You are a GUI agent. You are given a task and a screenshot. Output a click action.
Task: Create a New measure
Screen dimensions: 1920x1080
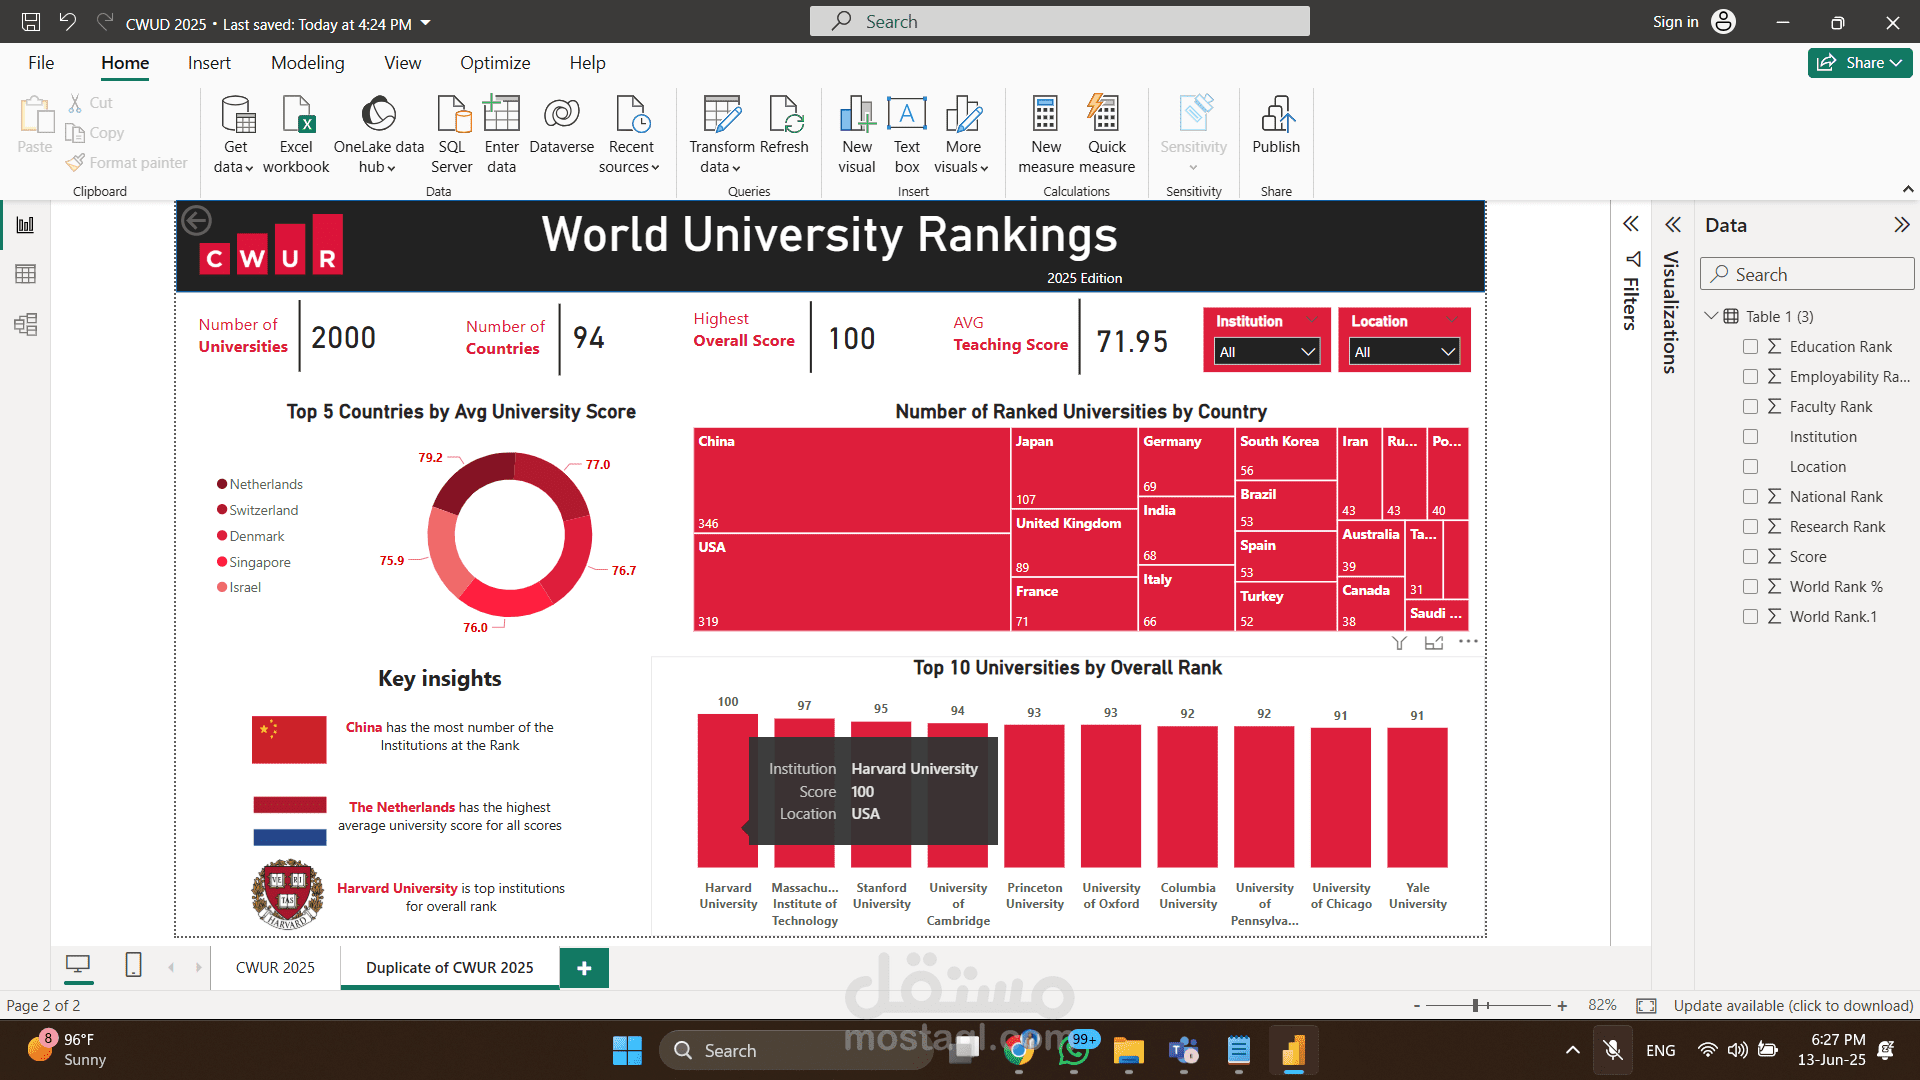[x=1046, y=135]
